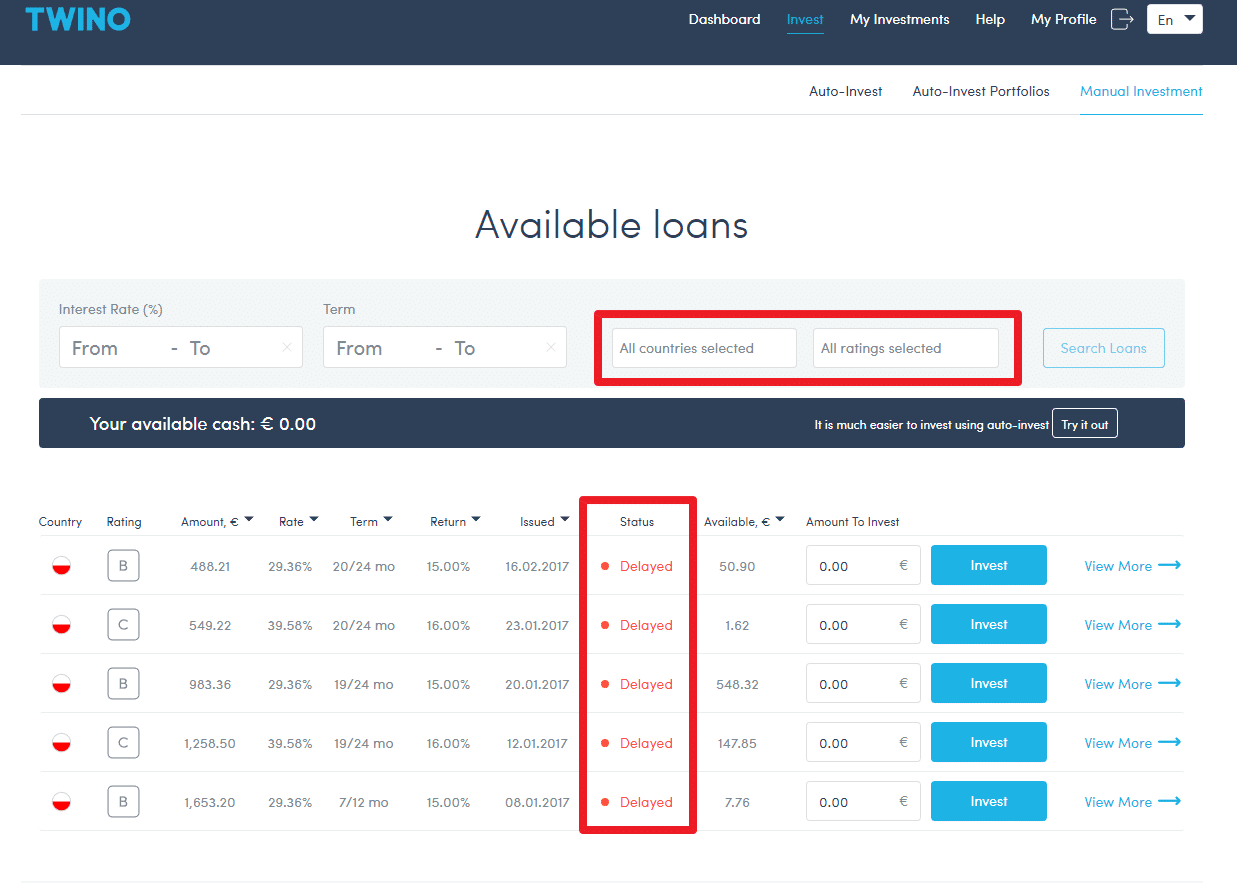1237x883 pixels.
Task: Open the En language dropdown
Action: 1175,19
